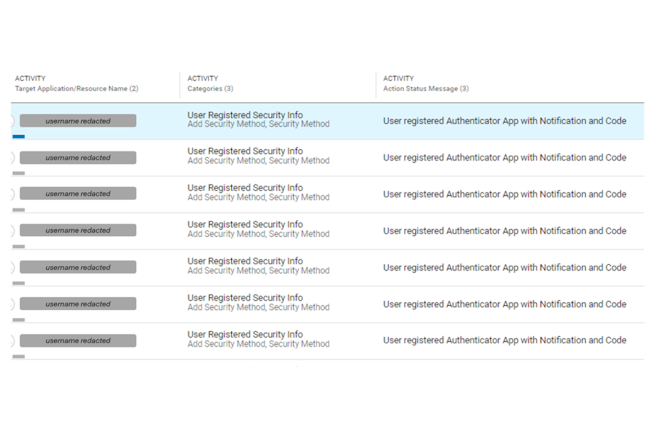Click the partial circle icon in the highlighted first row
Viewport: 650px width, 433px height.
pyautogui.click(x=13, y=121)
